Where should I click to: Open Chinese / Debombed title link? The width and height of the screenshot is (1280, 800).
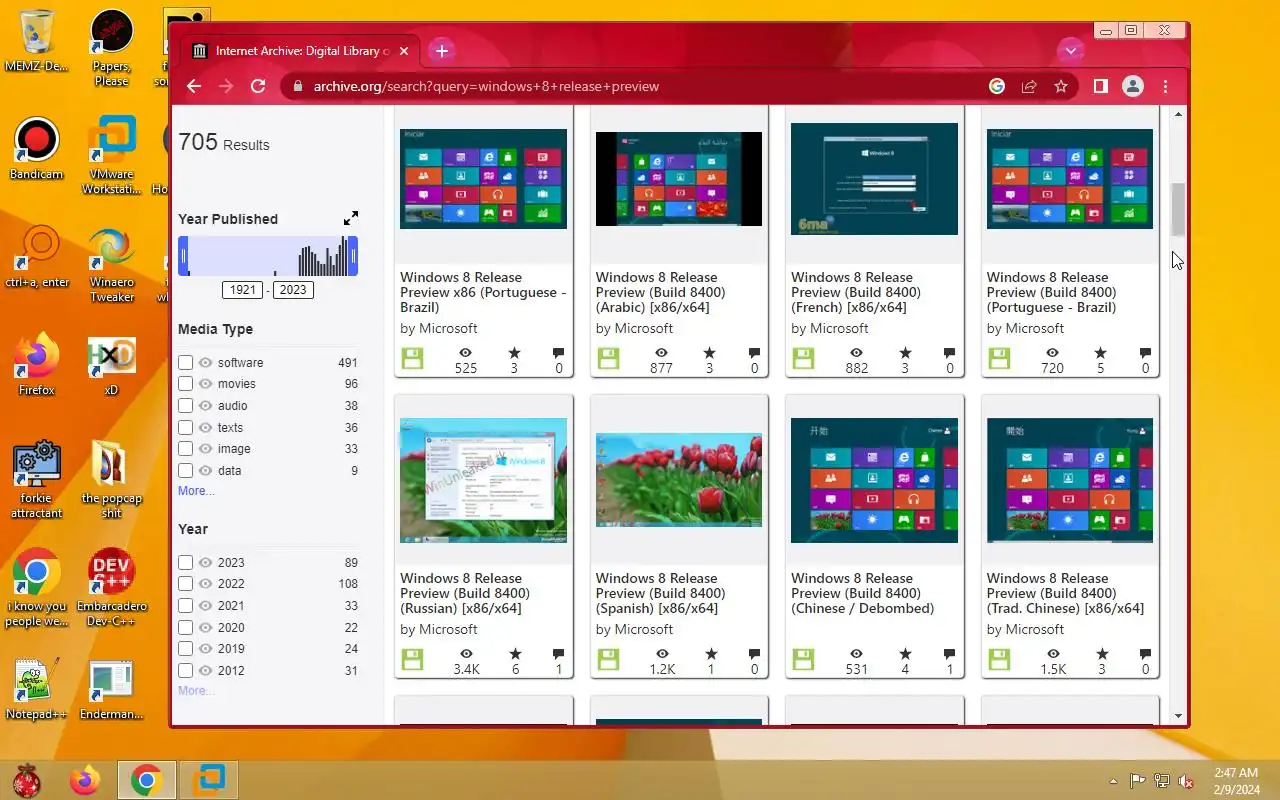click(x=862, y=593)
